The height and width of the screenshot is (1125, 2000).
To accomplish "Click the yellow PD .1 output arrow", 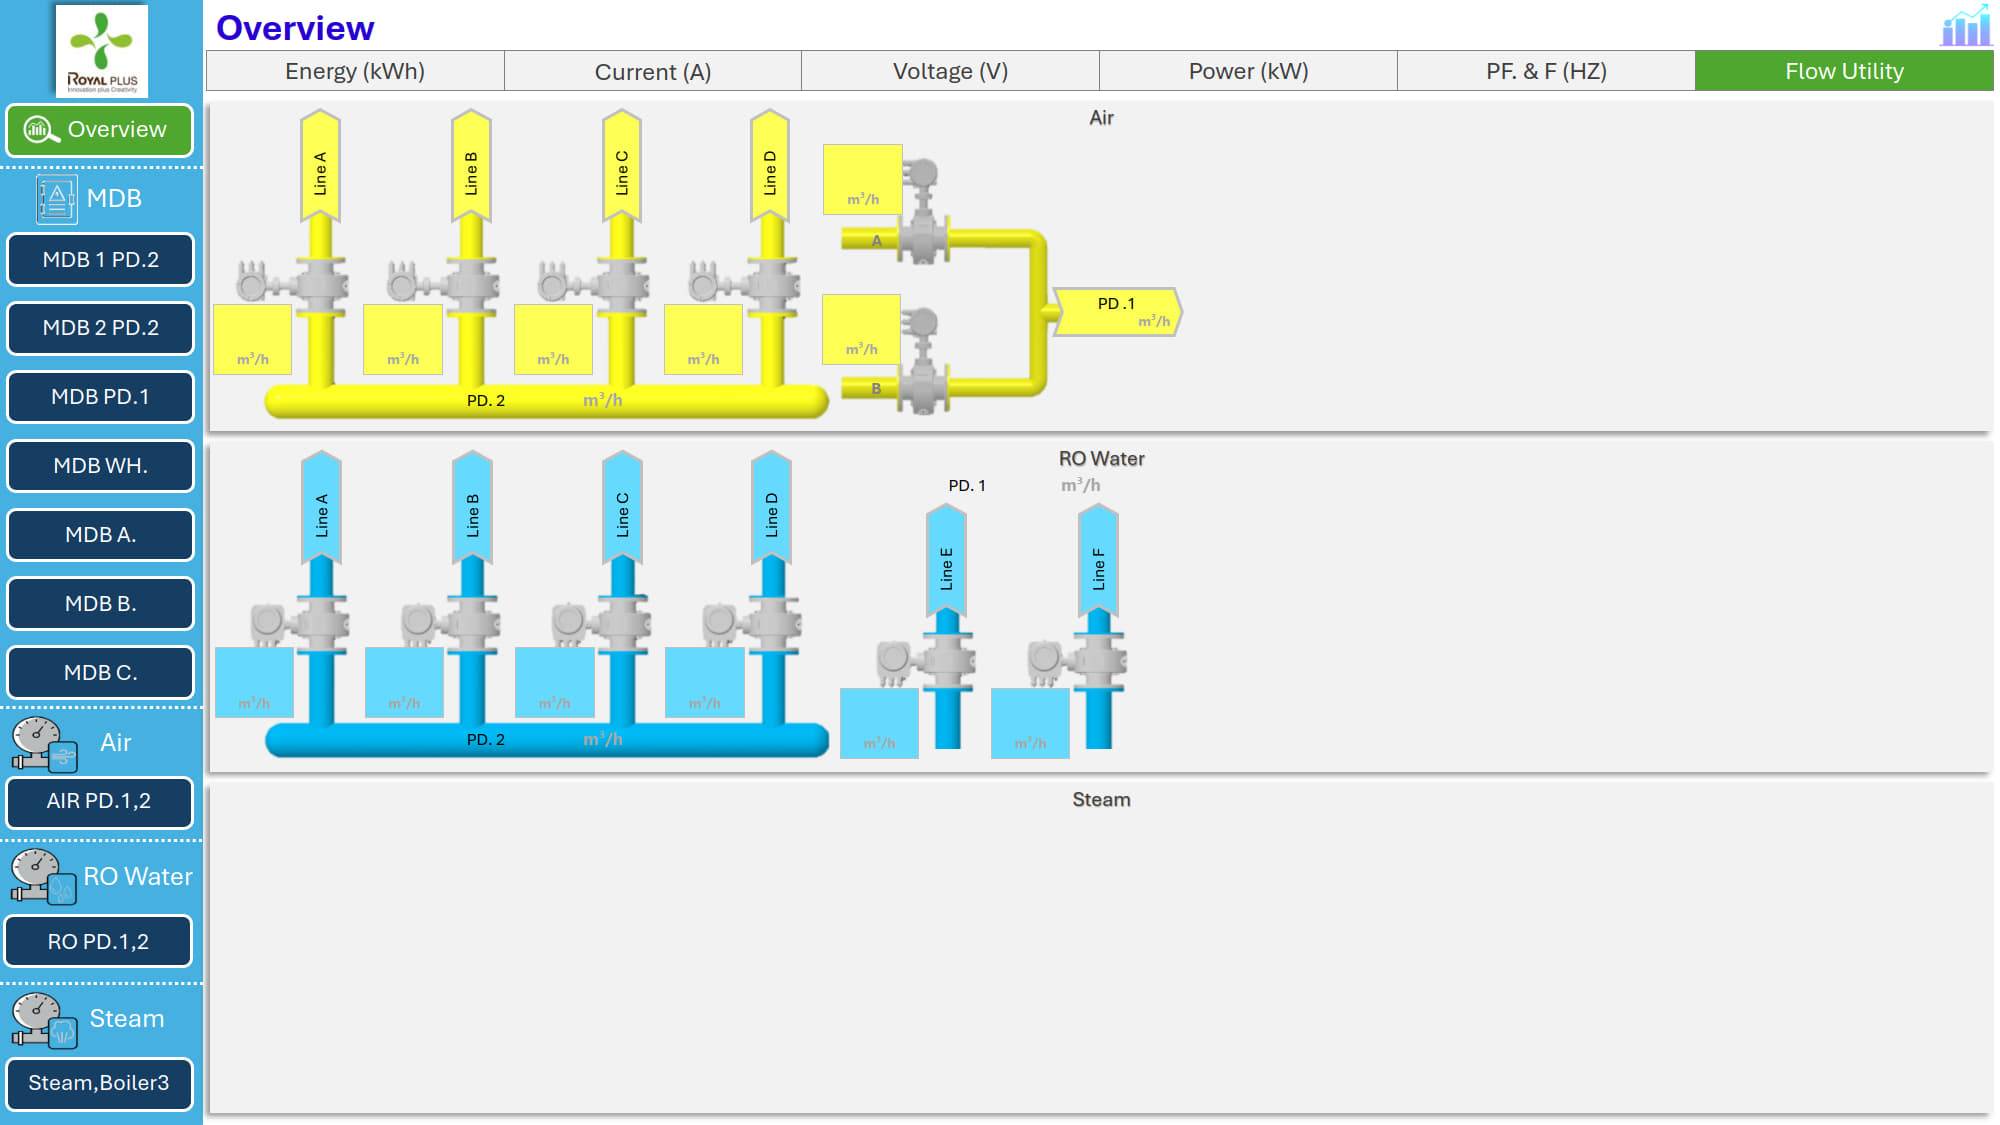I will [x=1116, y=312].
